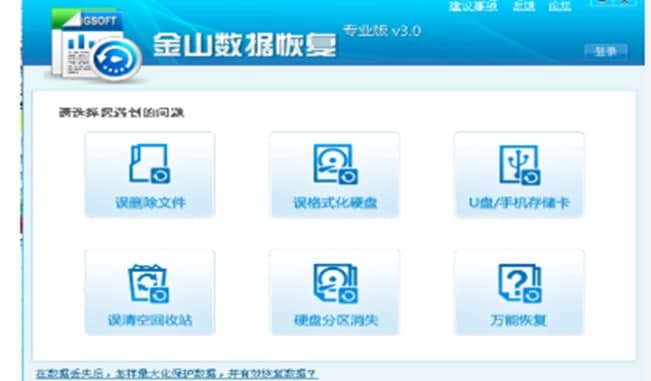Open the 误格式化硬盘 recovery option
The width and height of the screenshot is (651, 381).
[335, 175]
